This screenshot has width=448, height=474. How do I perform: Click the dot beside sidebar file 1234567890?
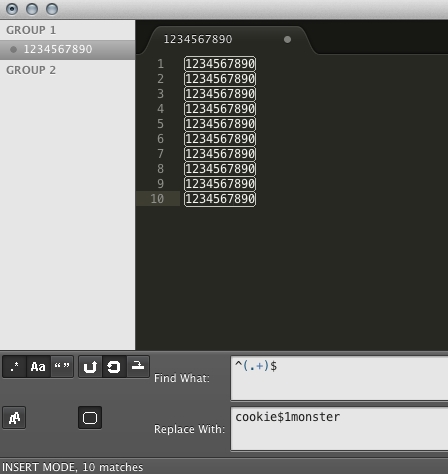click(x=13, y=50)
